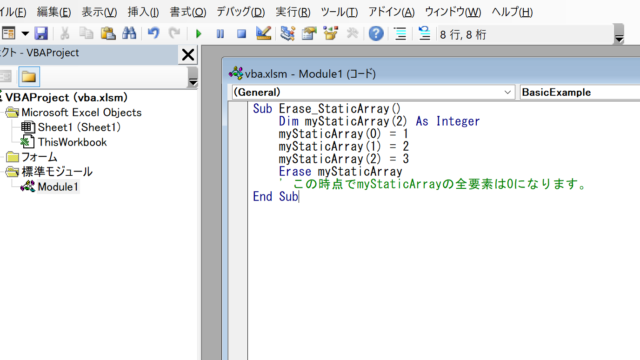640x360 pixels.
Task: Select VBAProject (vba.xlsm) root node
Action: click(66, 98)
